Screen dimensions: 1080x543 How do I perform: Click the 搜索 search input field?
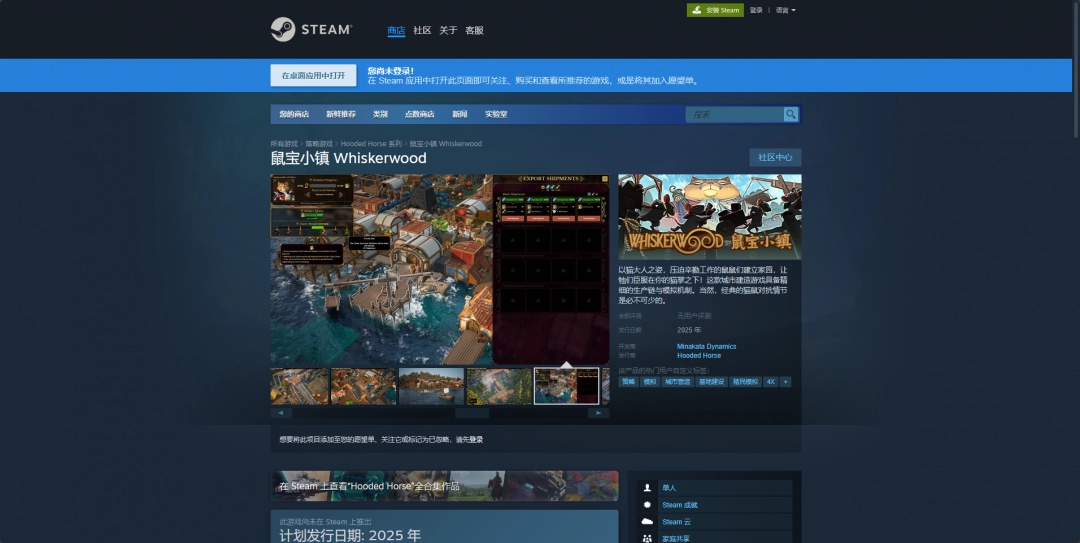735,115
